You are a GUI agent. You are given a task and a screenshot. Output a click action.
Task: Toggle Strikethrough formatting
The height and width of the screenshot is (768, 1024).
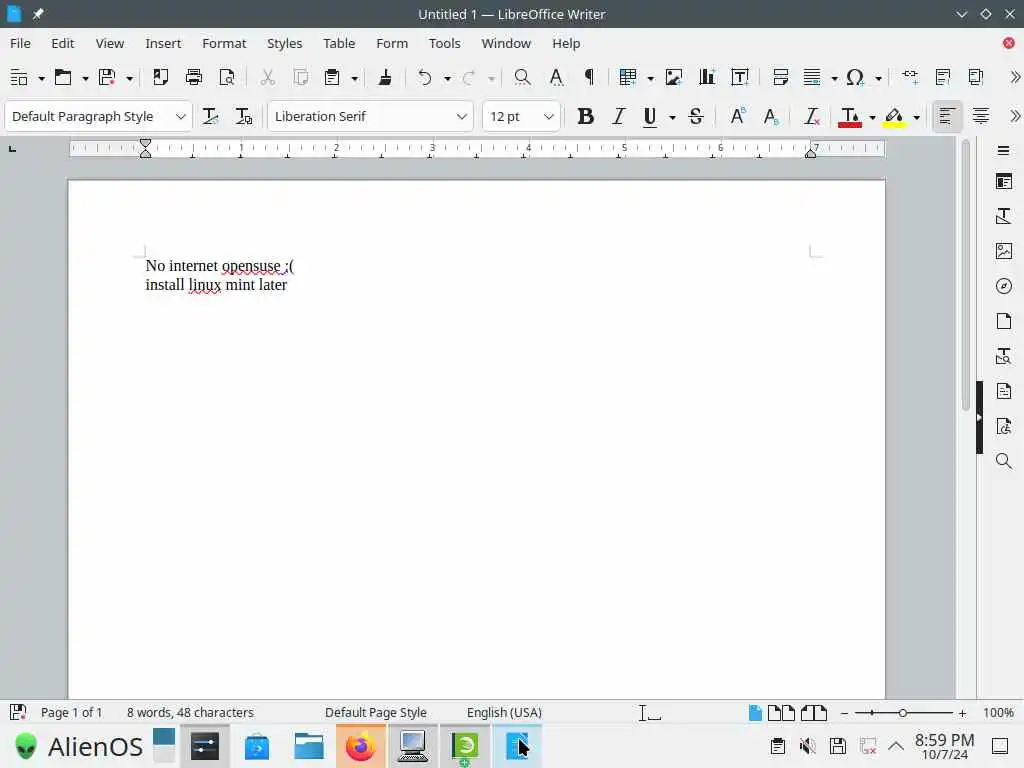click(x=696, y=117)
